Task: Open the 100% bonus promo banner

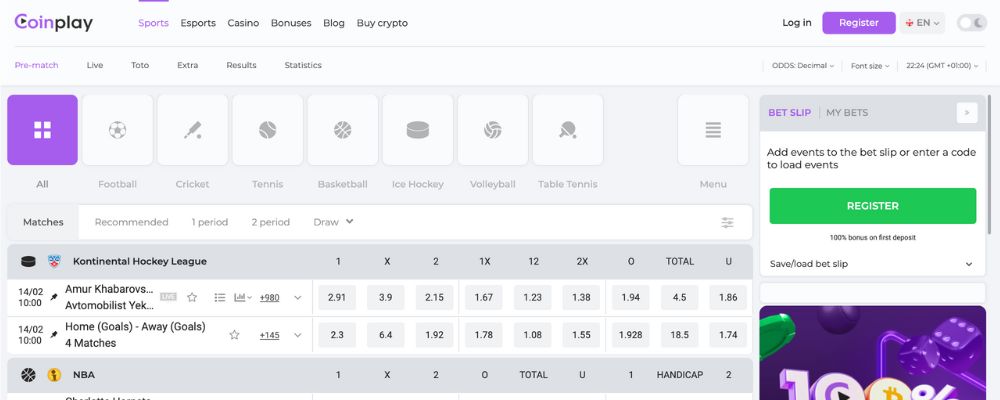Action: [x=872, y=353]
